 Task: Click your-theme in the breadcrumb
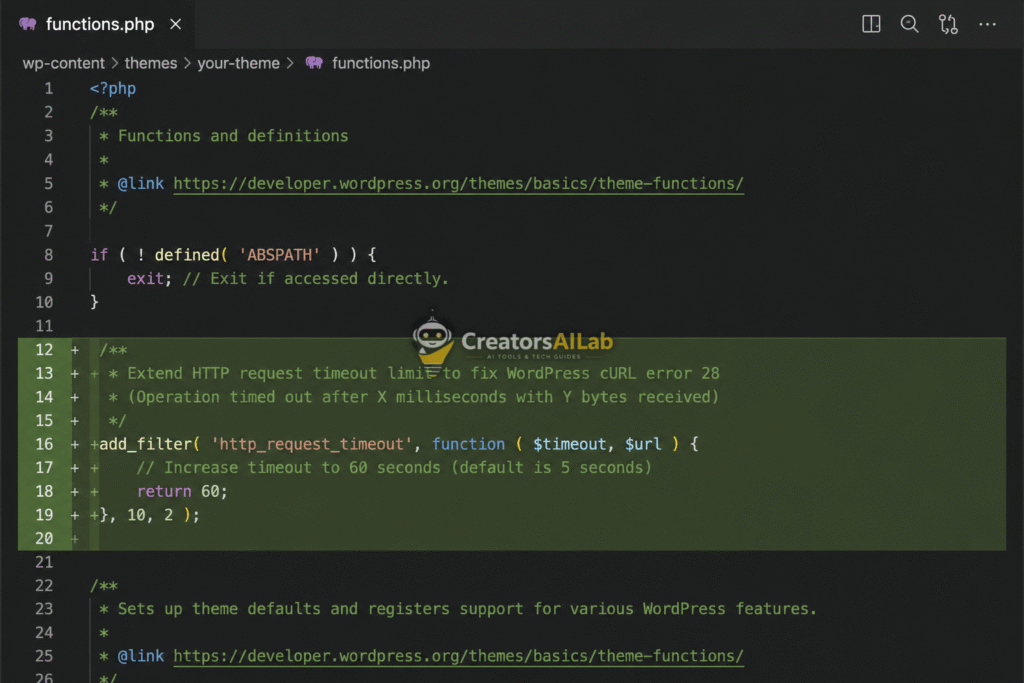click(x=238, y=63)
